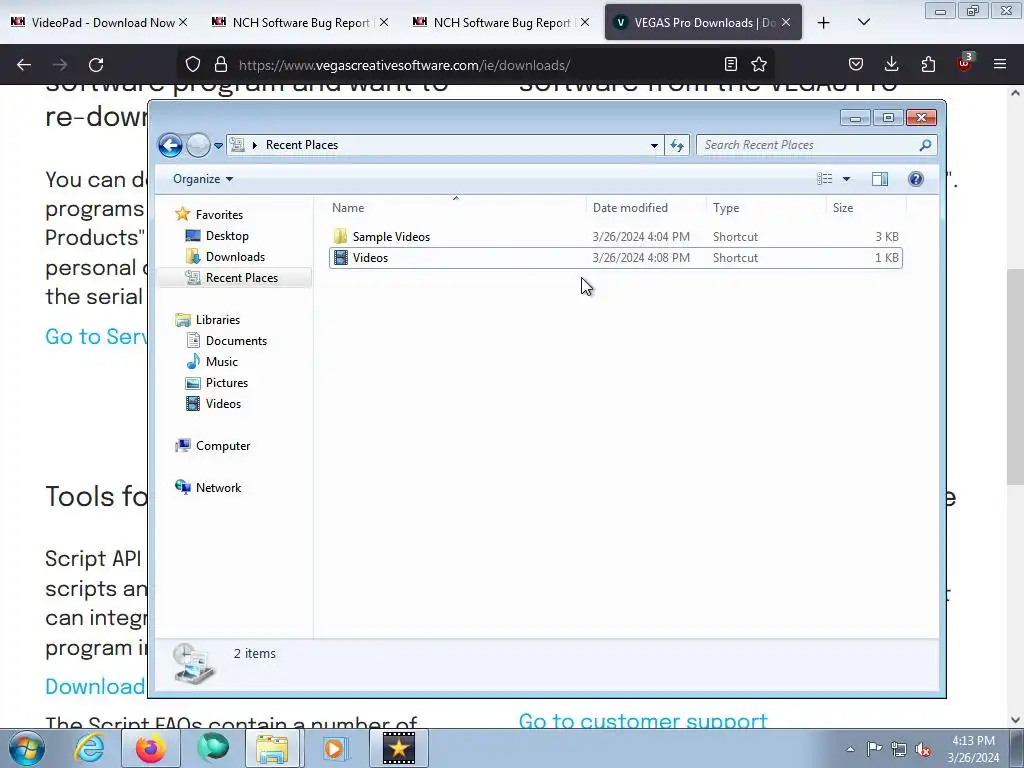Click the VideoPad star clapperboard taskbar icon

pyautogui.click(x=399, y=748)
